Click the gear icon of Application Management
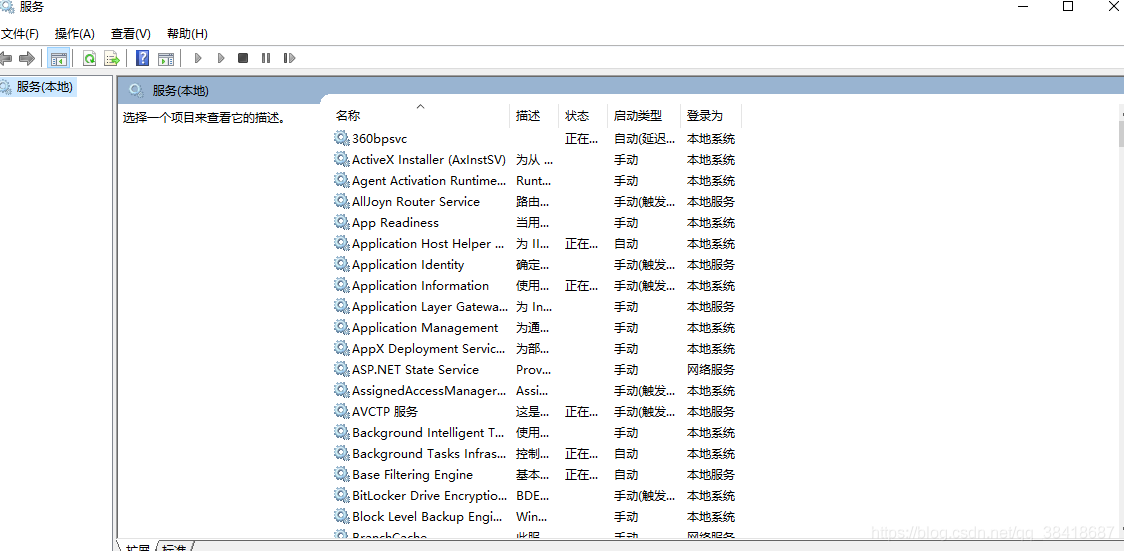1124x551 pixels. (x=341, y=327)
